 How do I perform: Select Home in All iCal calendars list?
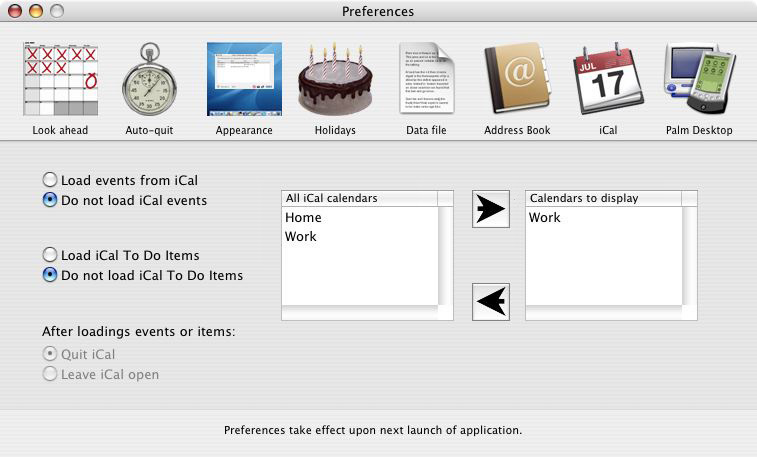point(303,217)
